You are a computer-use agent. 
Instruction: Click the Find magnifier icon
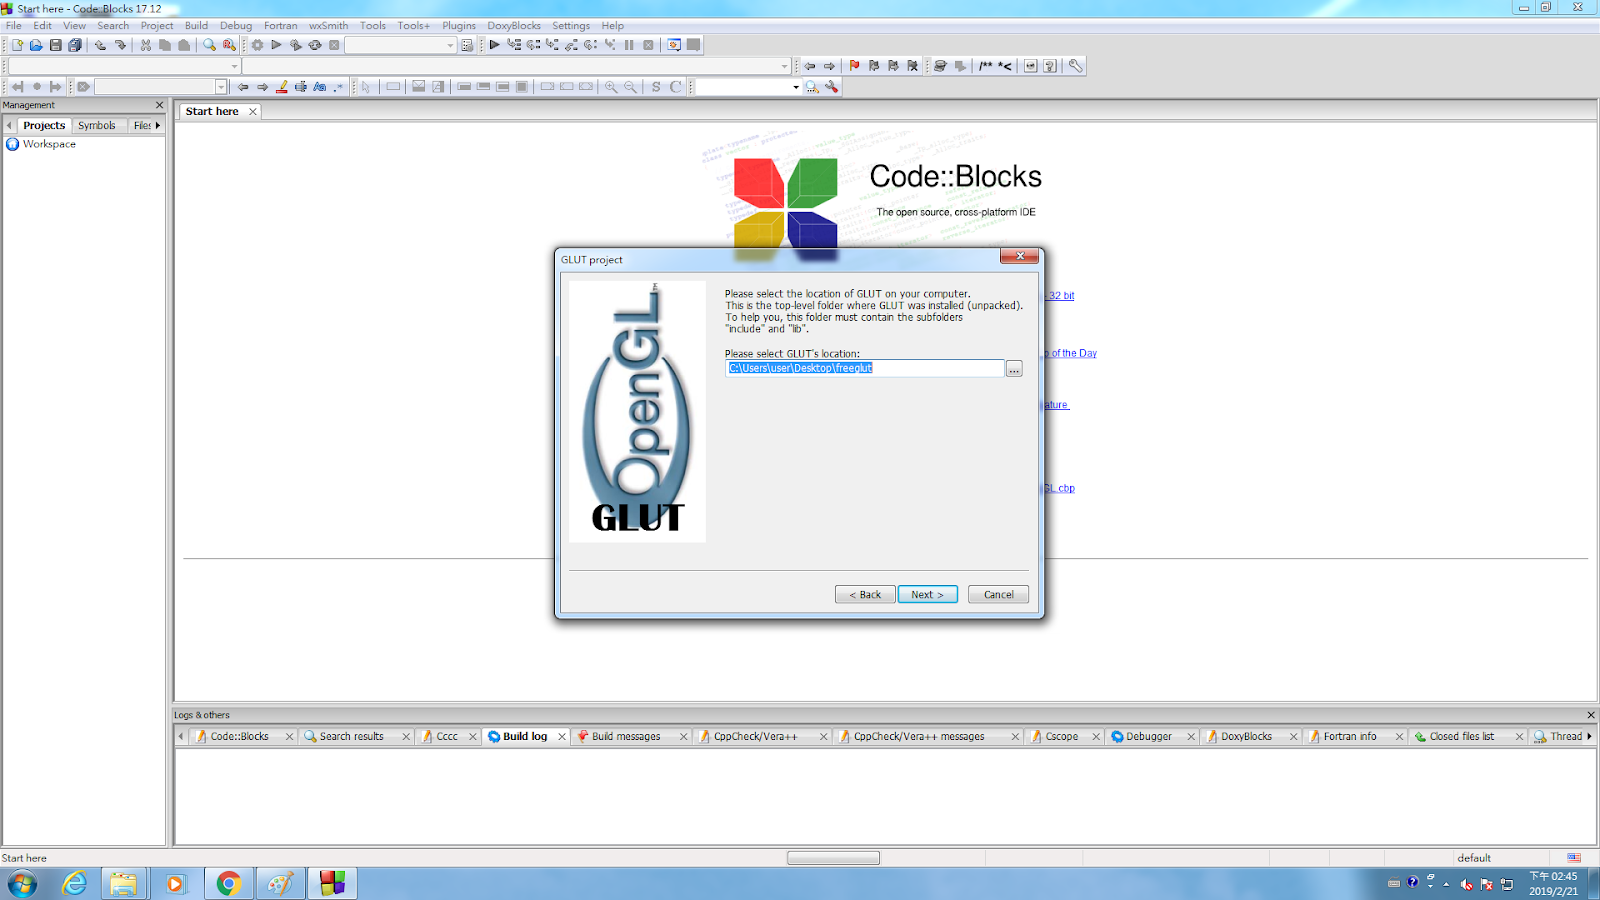(x=209, y=45)
